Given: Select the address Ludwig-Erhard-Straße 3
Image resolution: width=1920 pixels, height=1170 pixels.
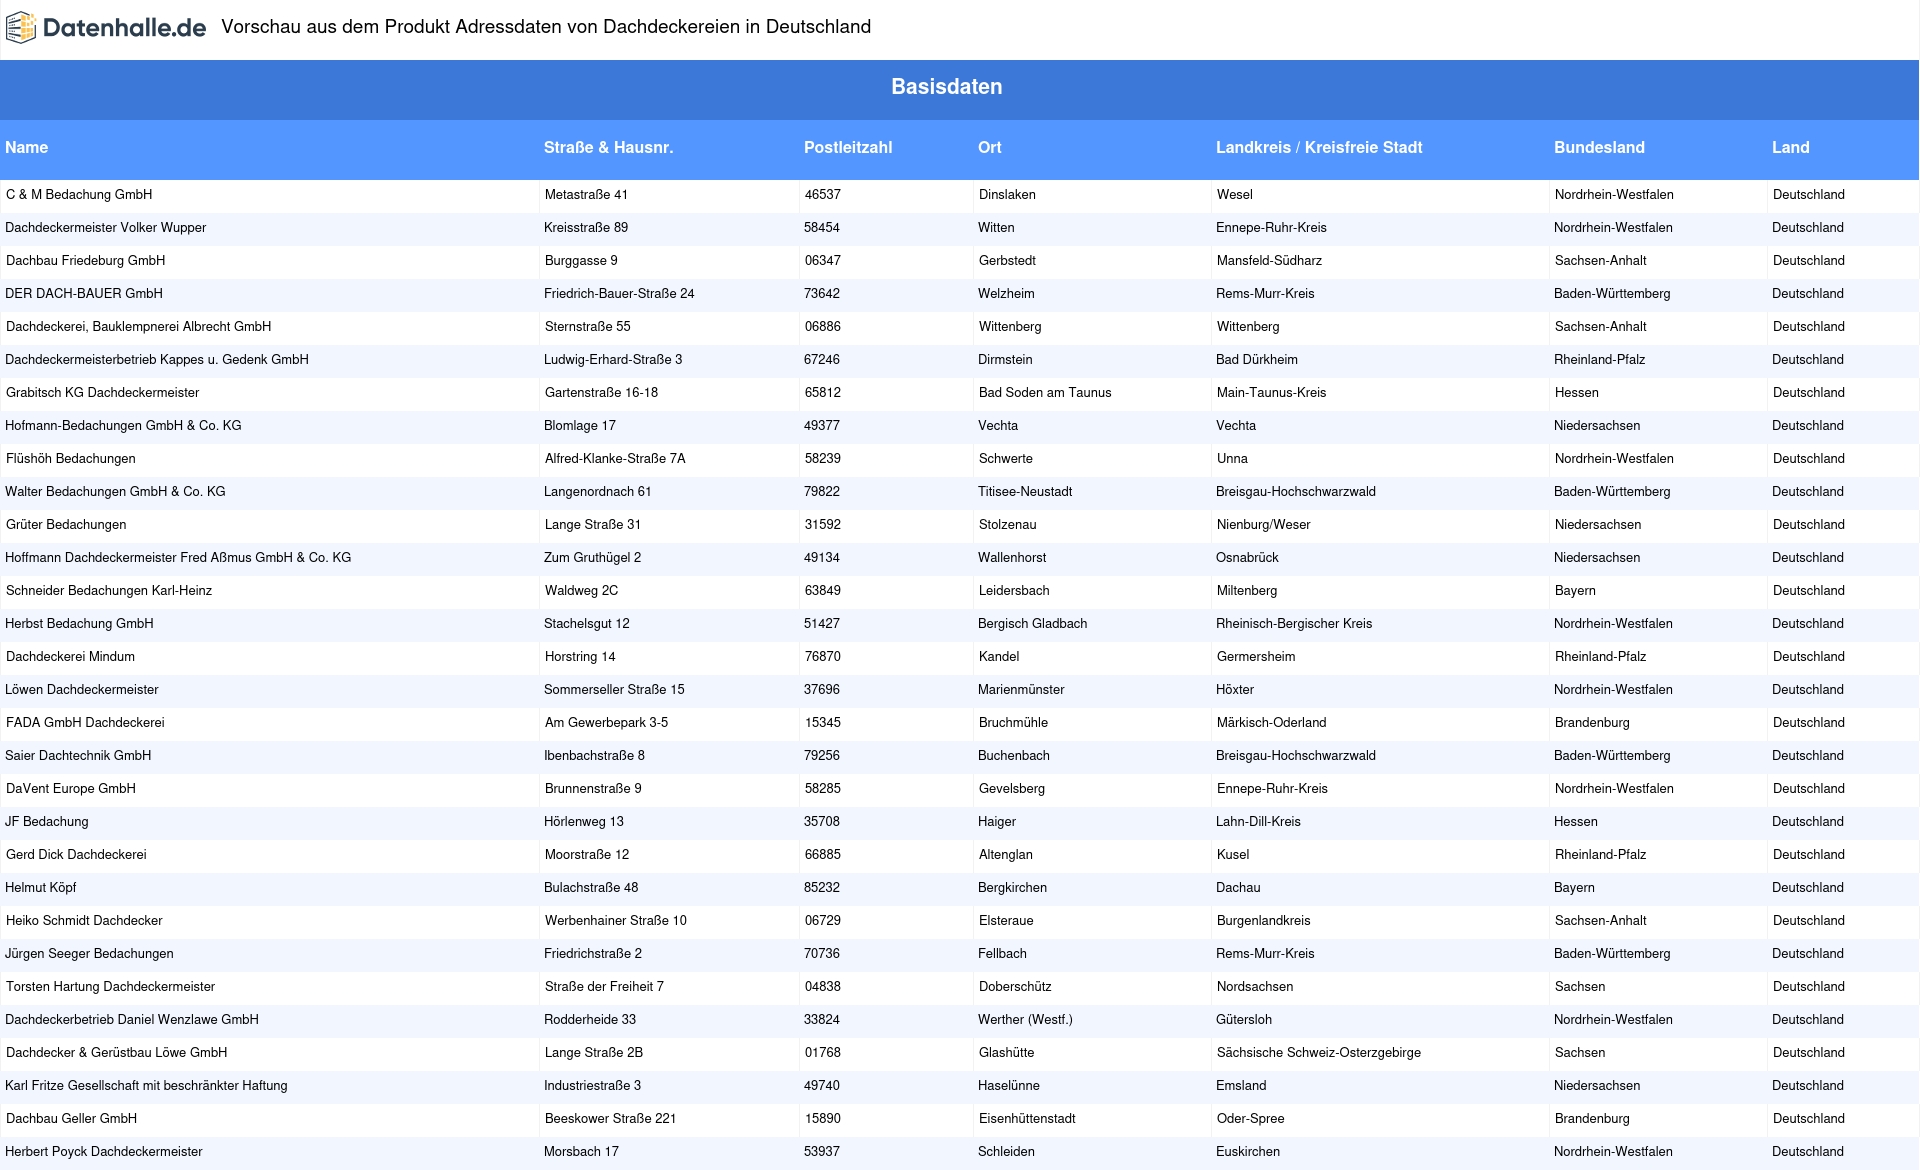Looking at the screenshot, I should 613,360.
